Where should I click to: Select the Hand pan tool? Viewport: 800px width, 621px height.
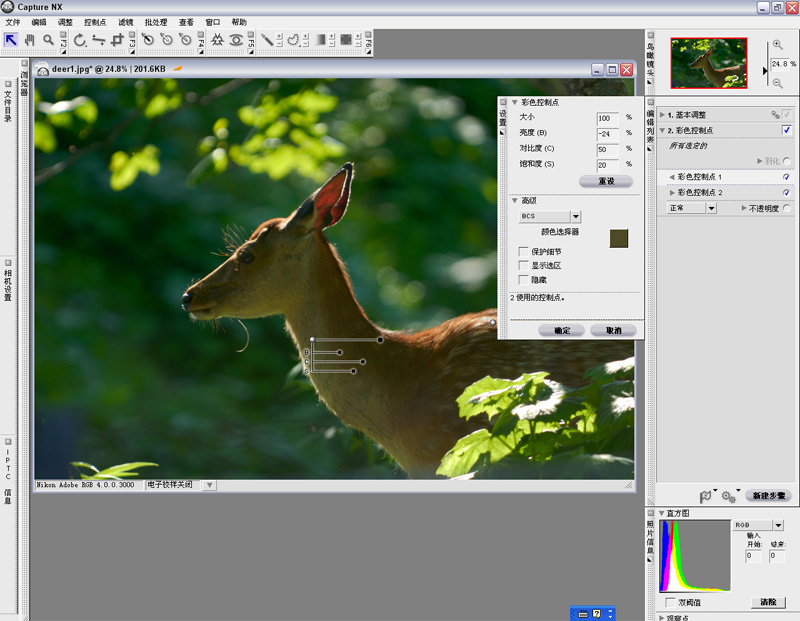[x=30, y=39]
